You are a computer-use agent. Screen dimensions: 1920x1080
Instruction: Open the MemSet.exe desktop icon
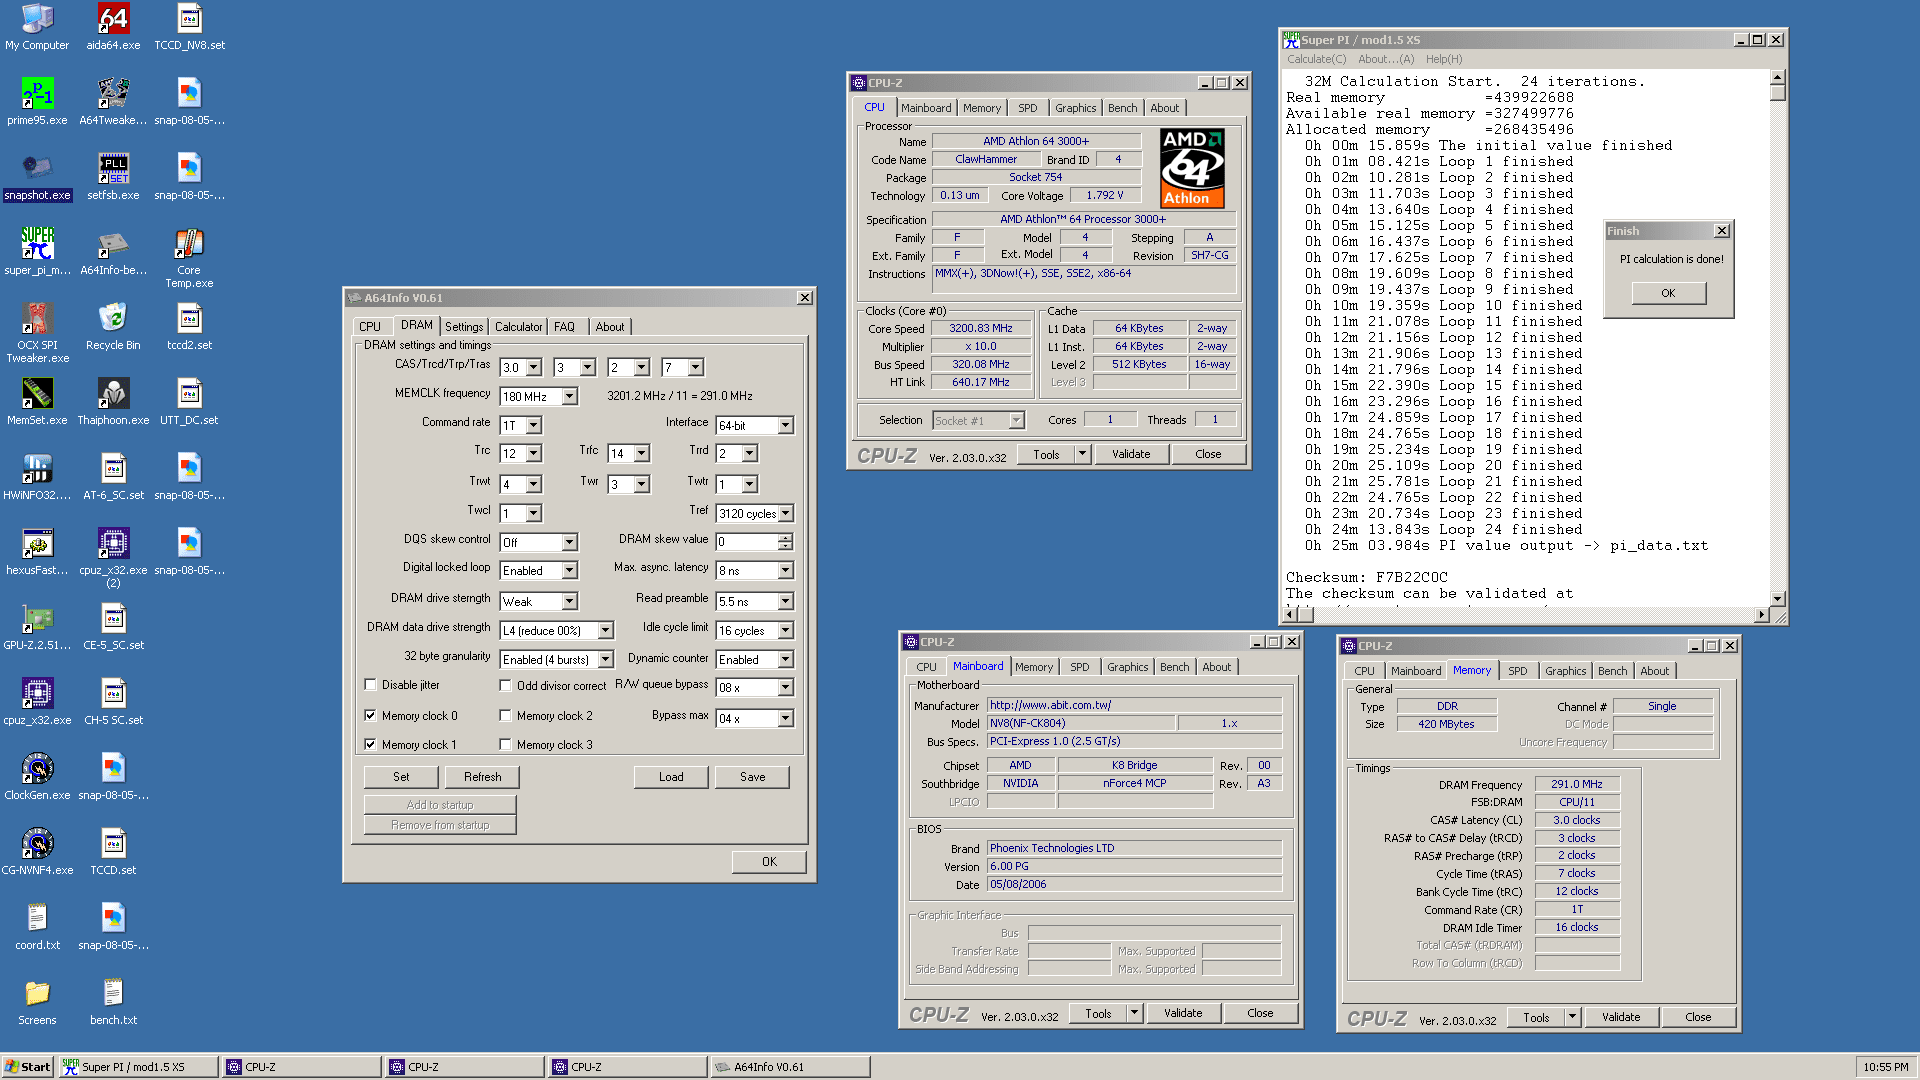pyautogui.click(x=37, y=402)
